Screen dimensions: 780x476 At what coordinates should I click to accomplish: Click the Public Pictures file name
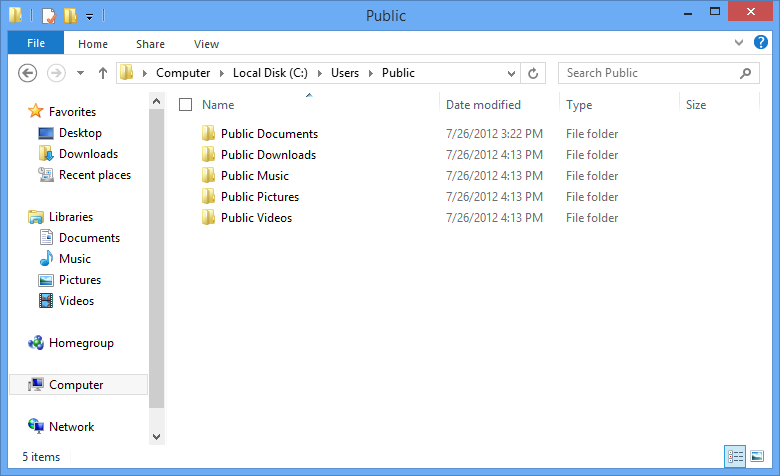(x=260, y=196)
